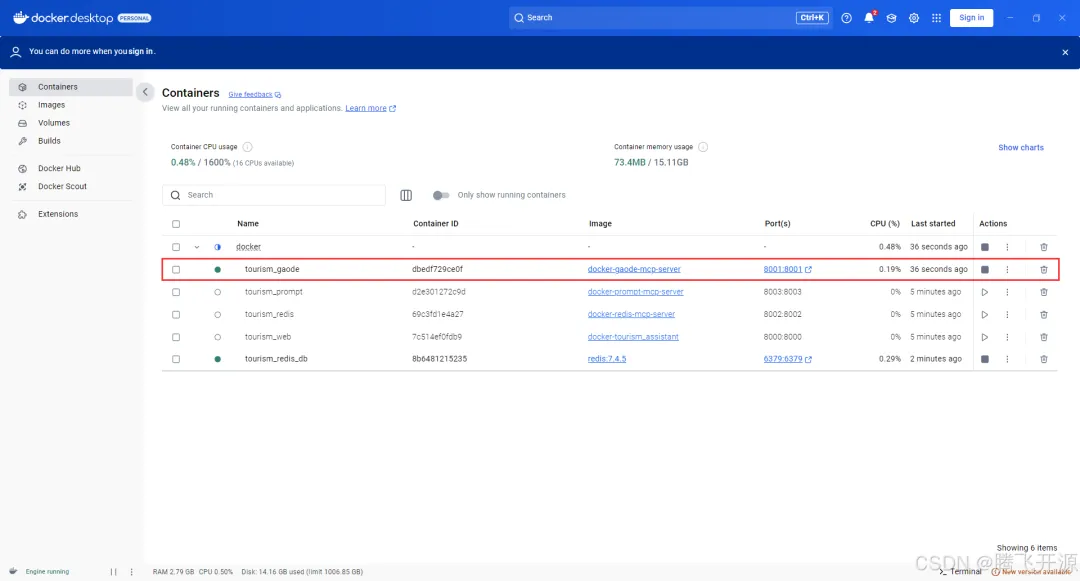
Task: Open more actions for docker group
Action: [x=1007, y=247]
